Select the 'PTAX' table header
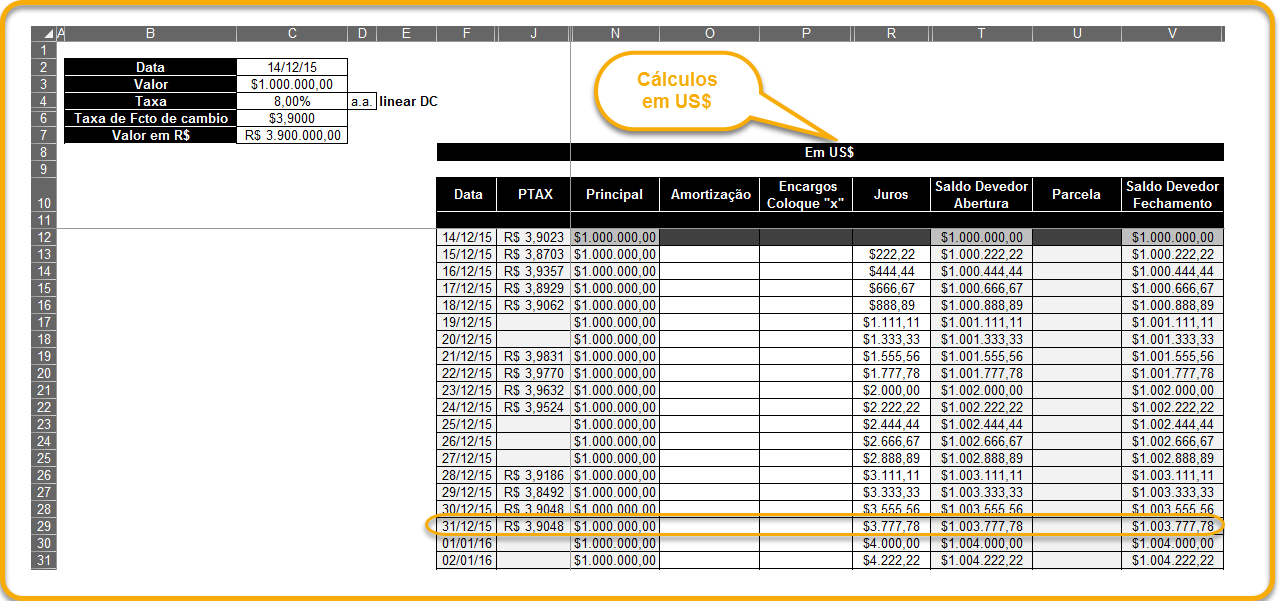Screen dimensions: 1287x601 (x=533, y=195)
